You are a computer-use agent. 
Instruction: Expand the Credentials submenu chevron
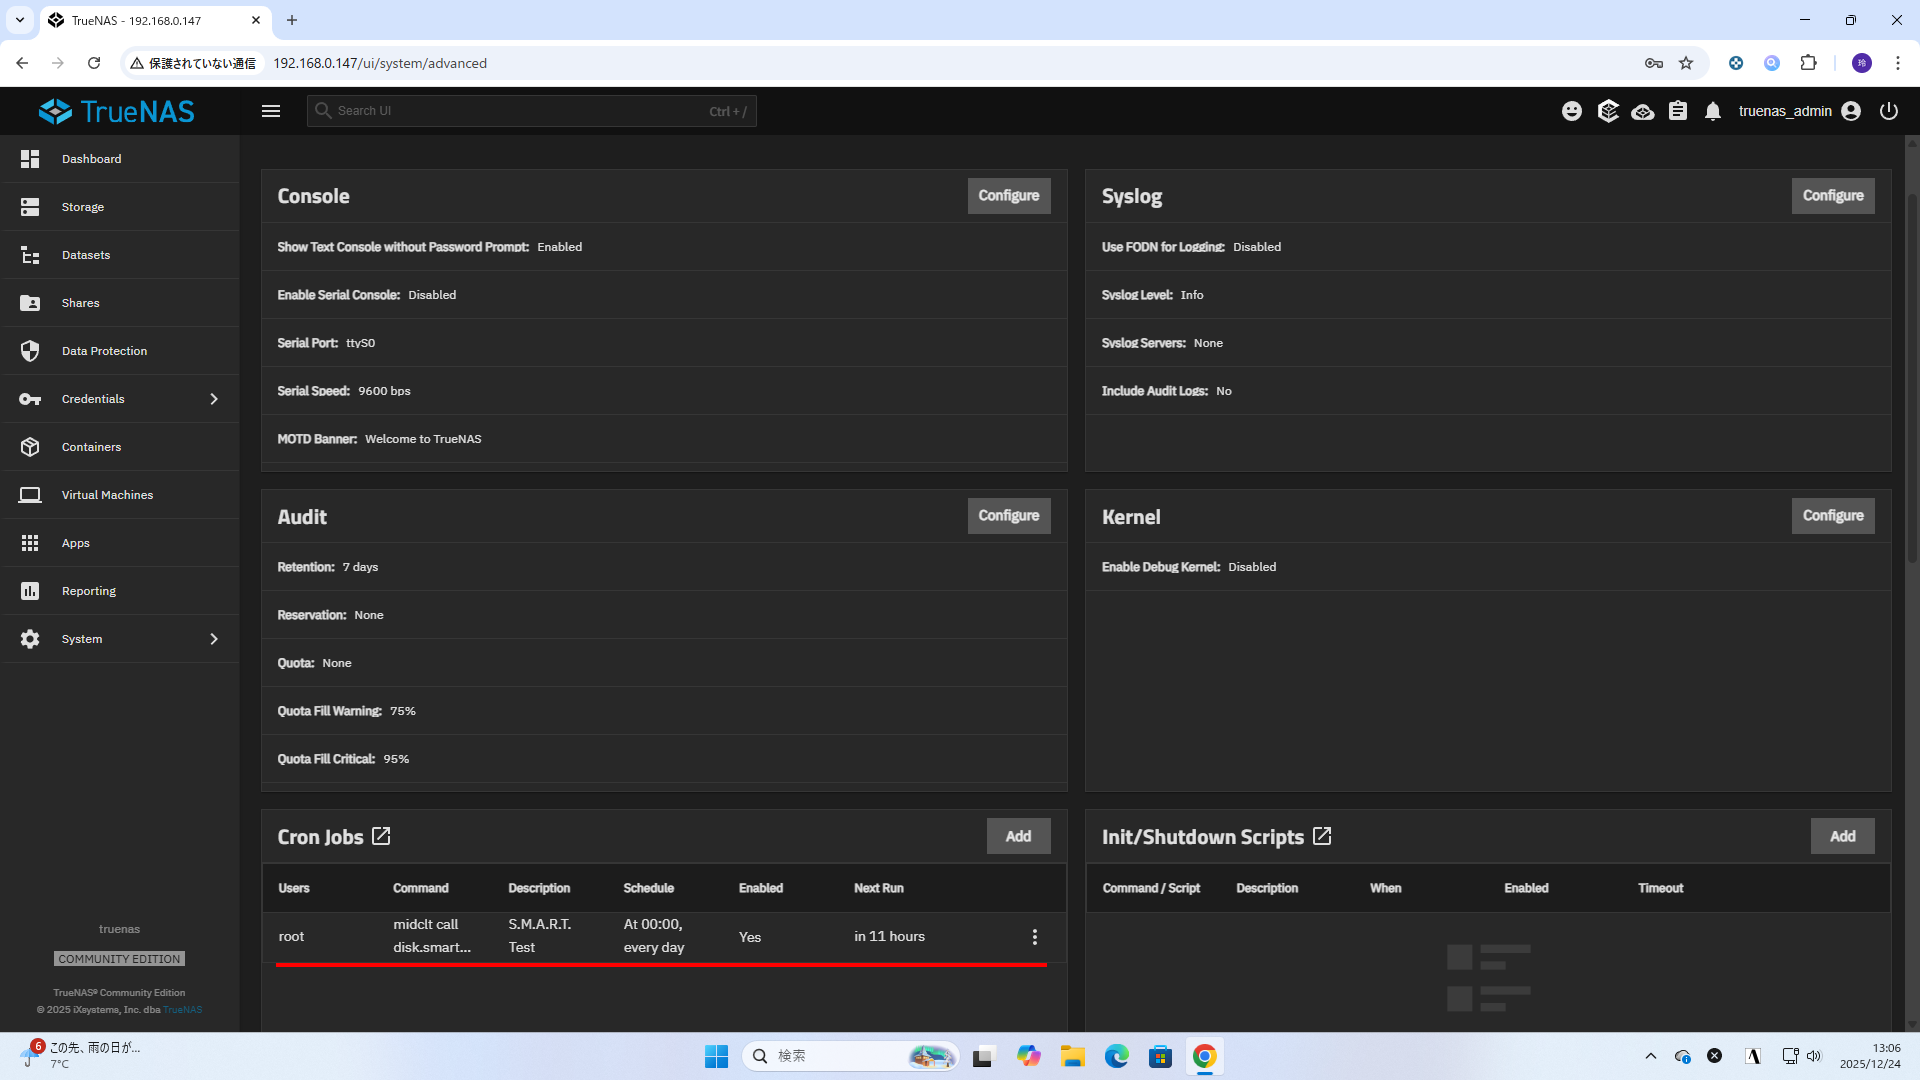tap(214, 399)
